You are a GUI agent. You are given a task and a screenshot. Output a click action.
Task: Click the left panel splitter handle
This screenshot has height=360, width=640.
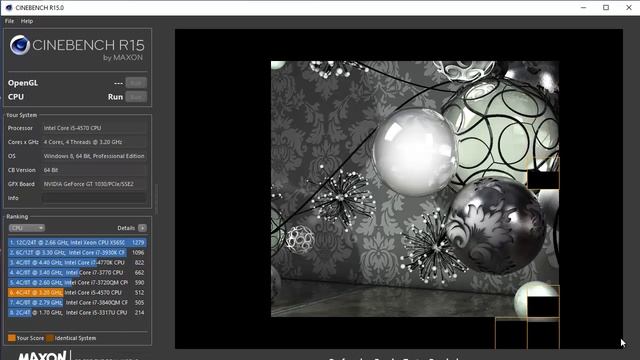coord(156,200)
